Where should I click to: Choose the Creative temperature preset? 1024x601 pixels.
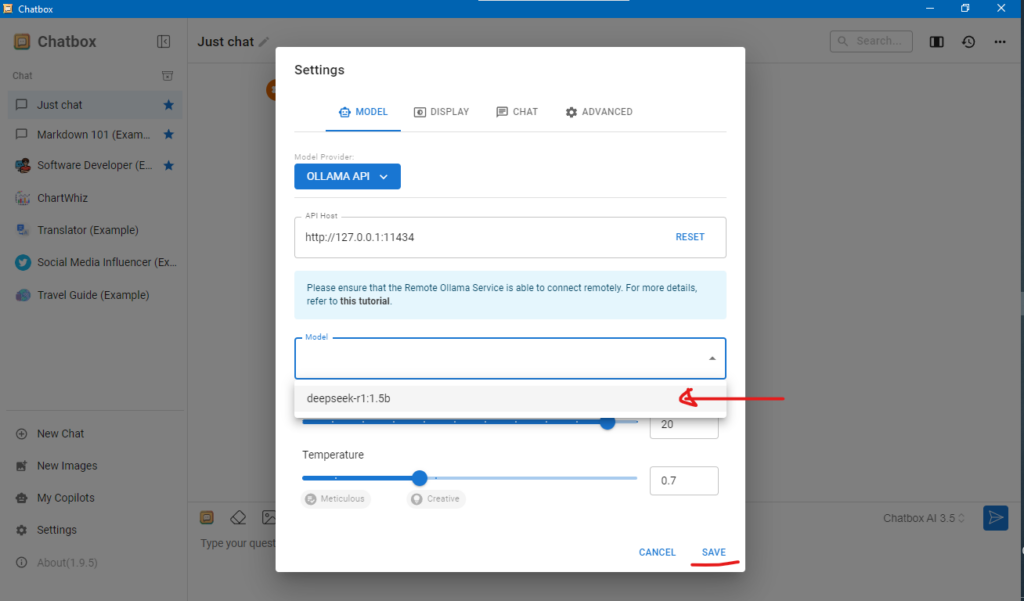(x=436, y=499)
